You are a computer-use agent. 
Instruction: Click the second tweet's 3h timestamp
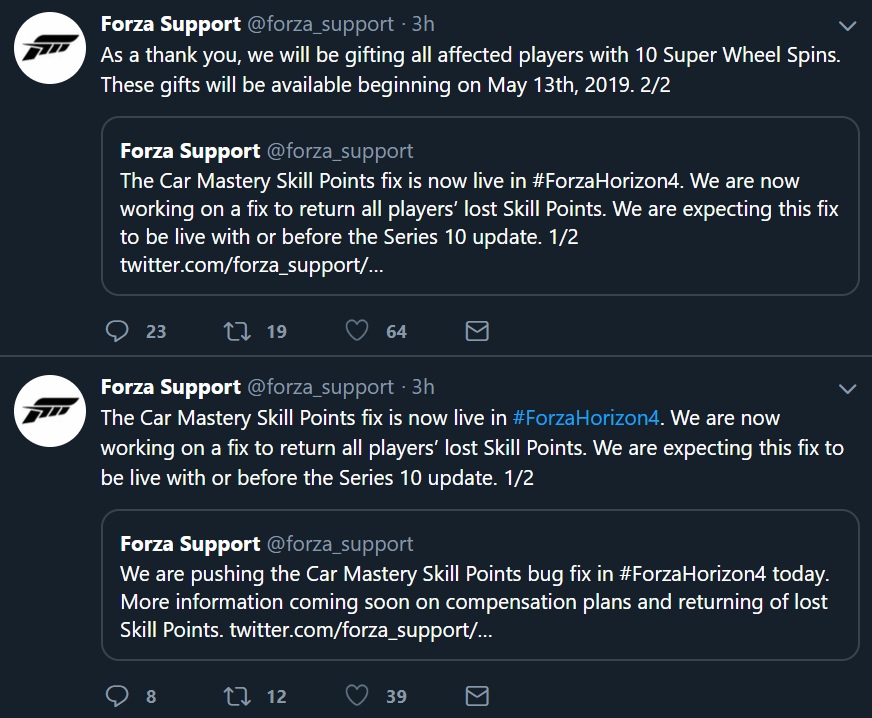point(423,387)
